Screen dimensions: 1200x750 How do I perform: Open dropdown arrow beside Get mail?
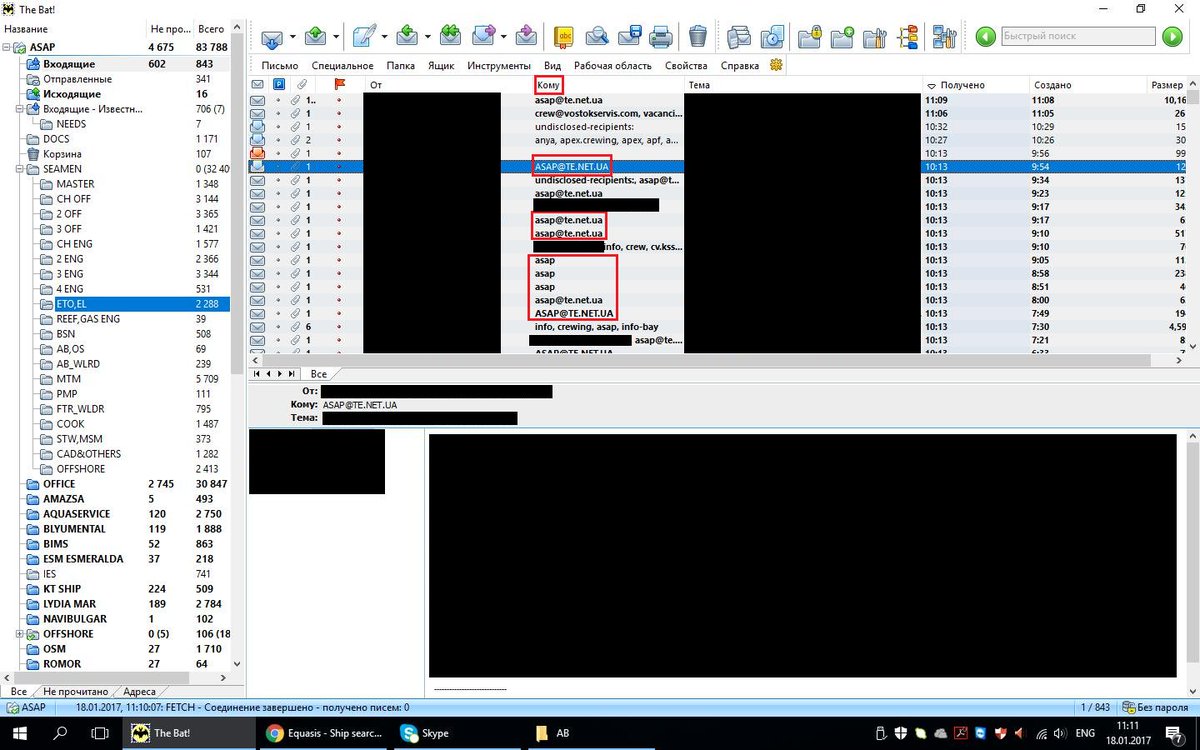(x=293, y=38)
